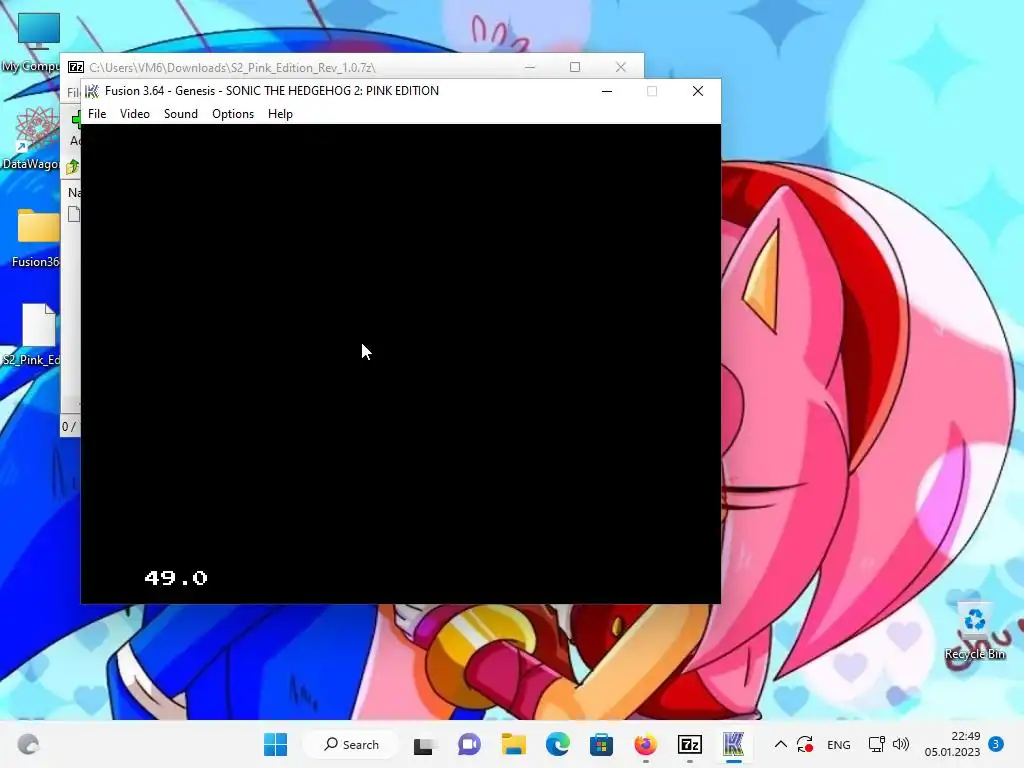Open File Explorer from the taskbar
Viewport: 1024px width, 768px height.
513,744
